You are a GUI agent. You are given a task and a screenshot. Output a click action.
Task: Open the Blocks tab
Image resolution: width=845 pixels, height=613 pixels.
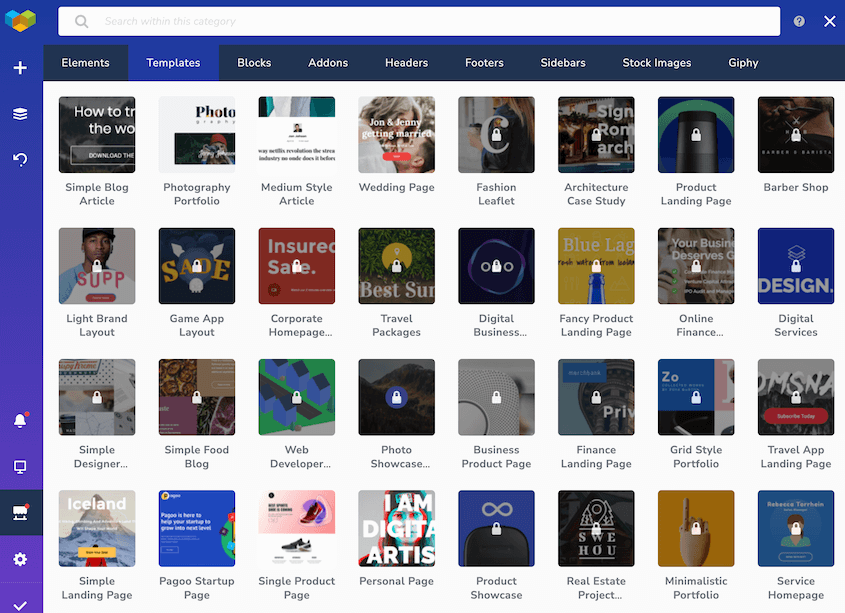tap(254, 63)
